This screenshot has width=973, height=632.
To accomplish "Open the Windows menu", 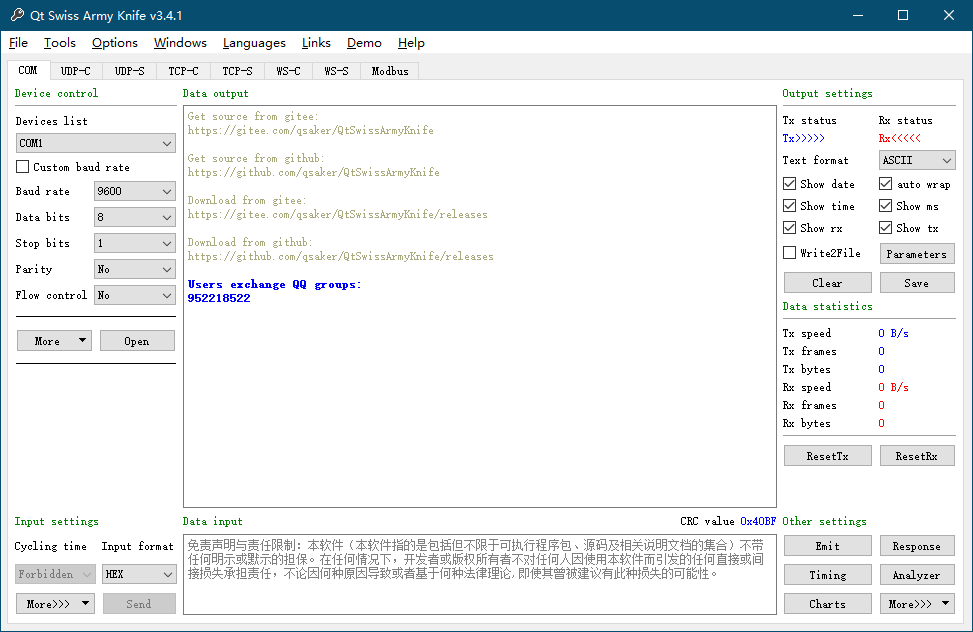I will tap(180, 43).
